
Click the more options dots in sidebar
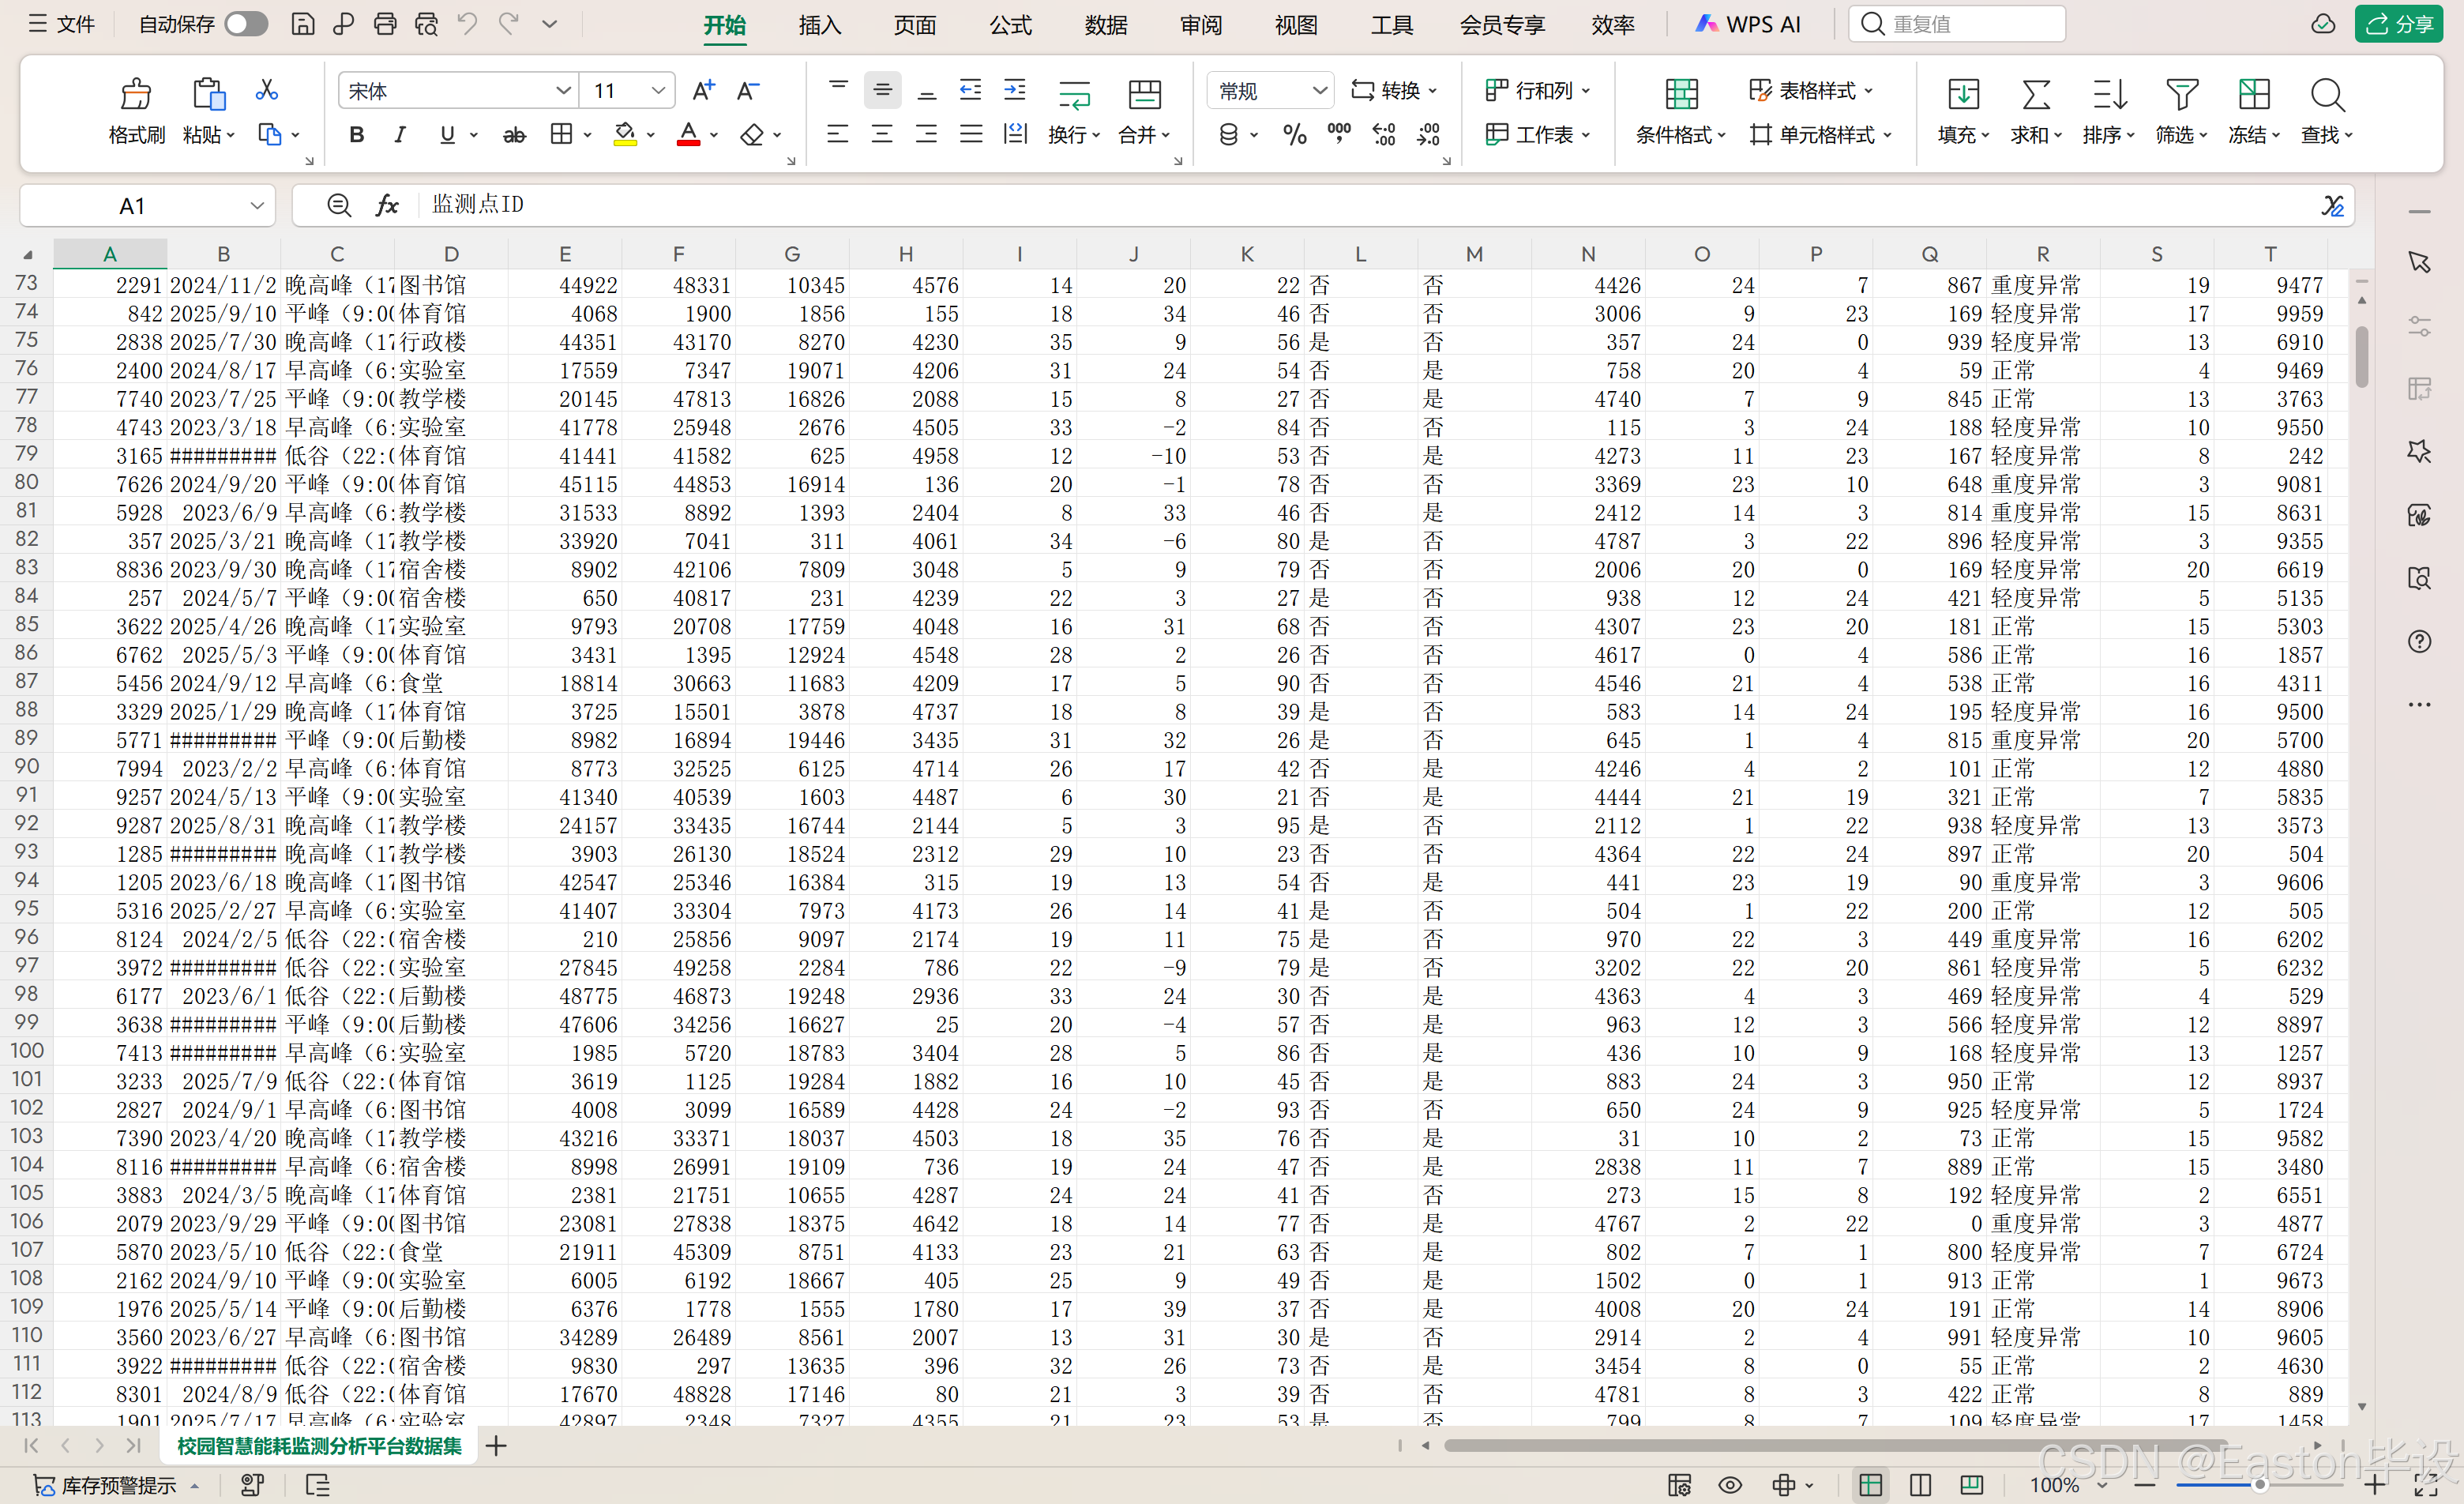point(2419,704)
